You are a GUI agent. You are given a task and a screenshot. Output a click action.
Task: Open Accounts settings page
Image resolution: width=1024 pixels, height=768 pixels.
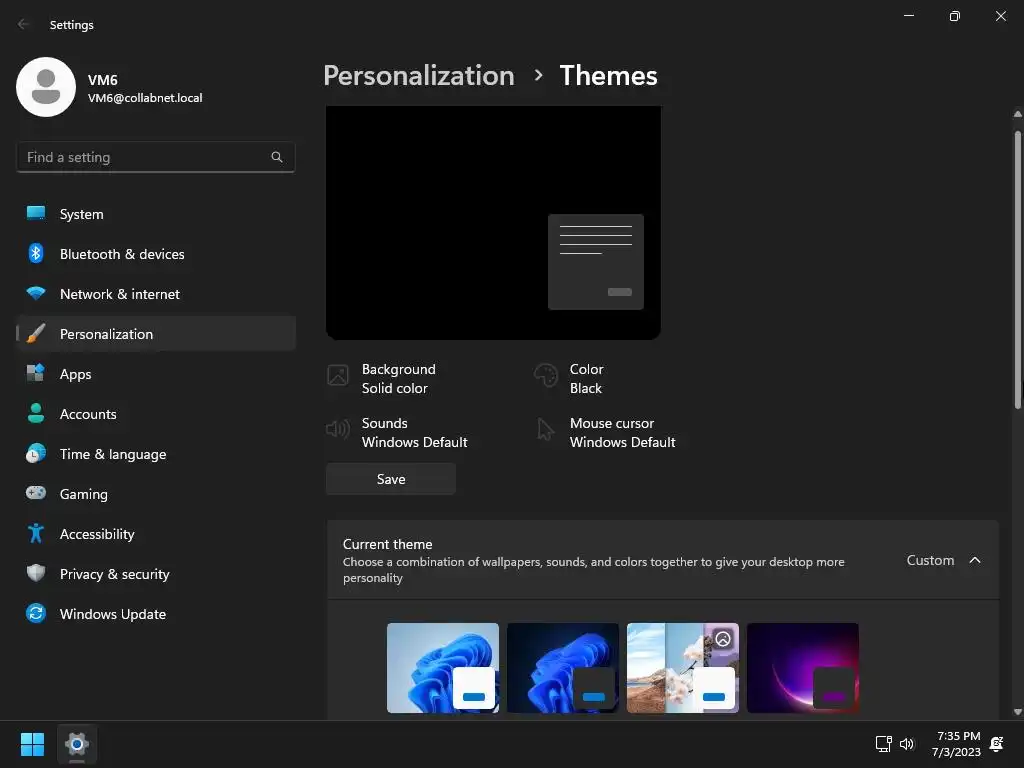tap(156, 413)
